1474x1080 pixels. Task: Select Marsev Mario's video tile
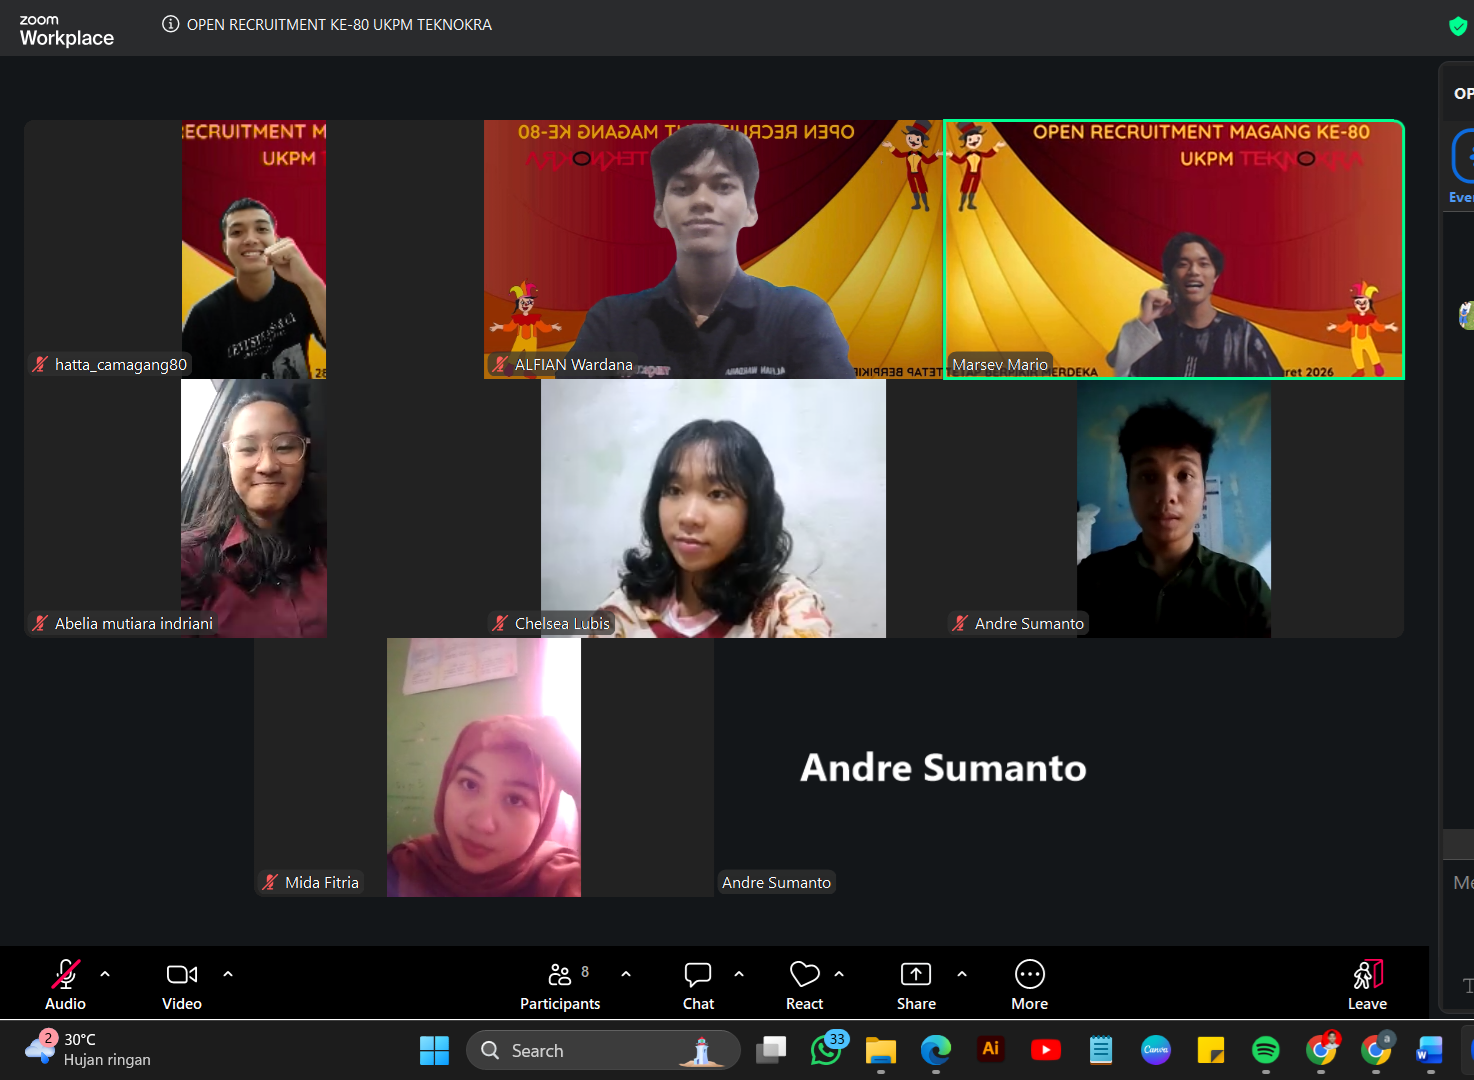coord(1174,250)
